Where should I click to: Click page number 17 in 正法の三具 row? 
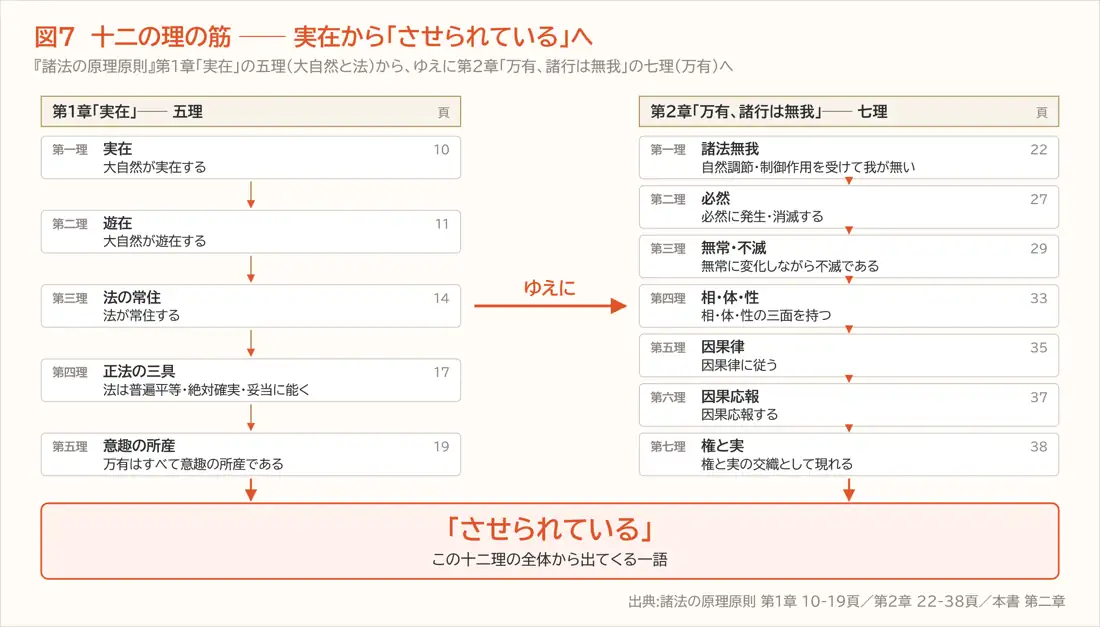click(x=441, y=372)
